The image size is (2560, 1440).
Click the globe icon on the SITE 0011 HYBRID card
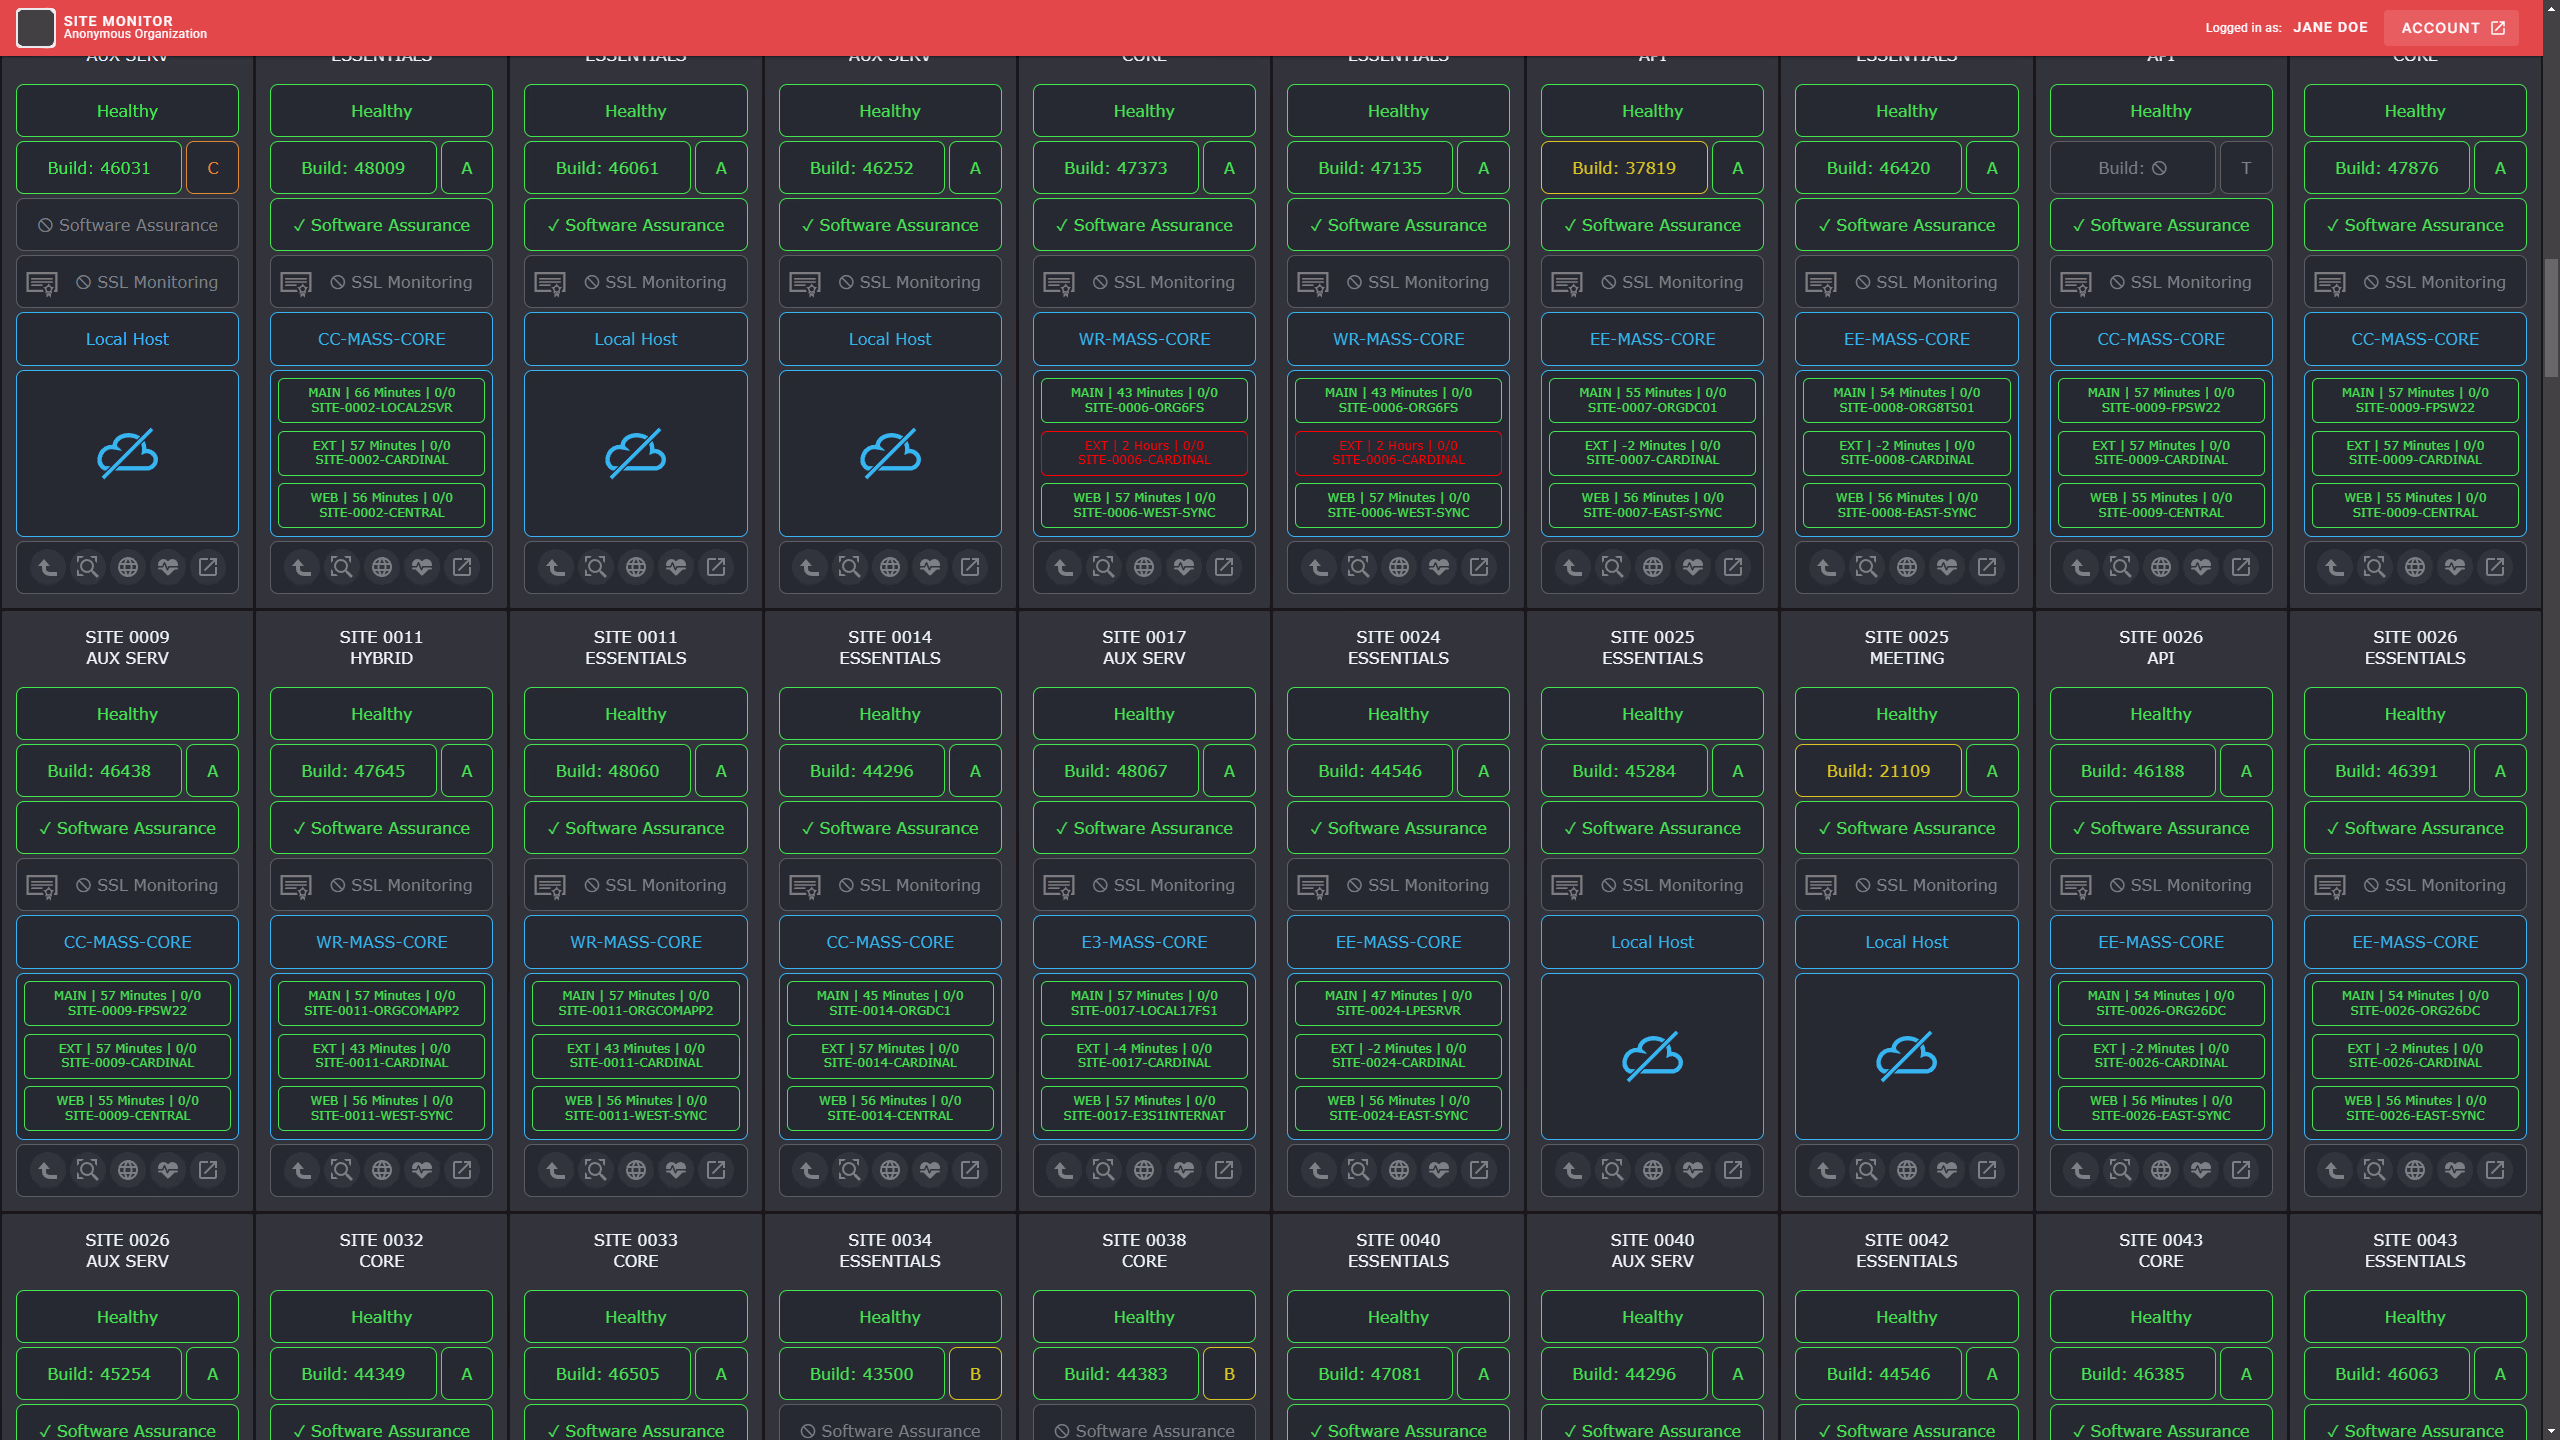[x=381, y=1170]
